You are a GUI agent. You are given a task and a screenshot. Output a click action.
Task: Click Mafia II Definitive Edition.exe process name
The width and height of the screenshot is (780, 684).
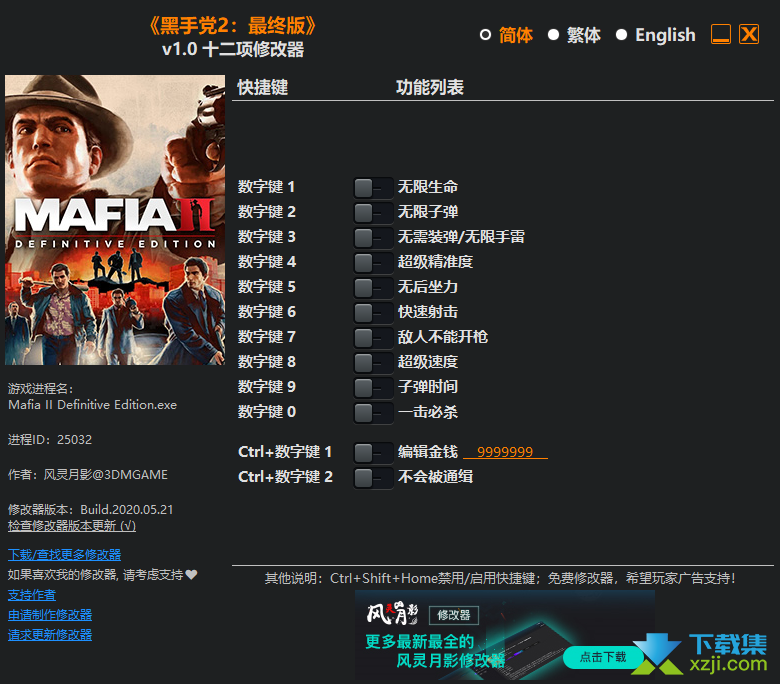point(93,405)
